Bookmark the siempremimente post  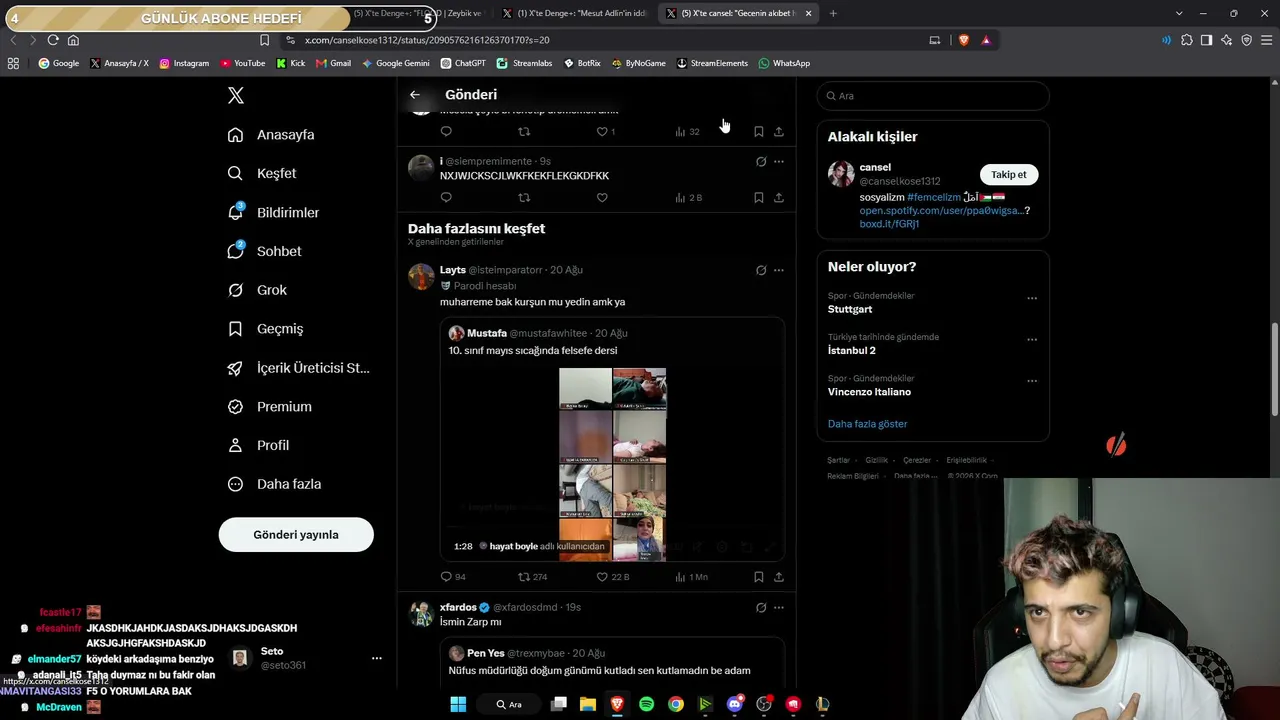tap(759, 198)
